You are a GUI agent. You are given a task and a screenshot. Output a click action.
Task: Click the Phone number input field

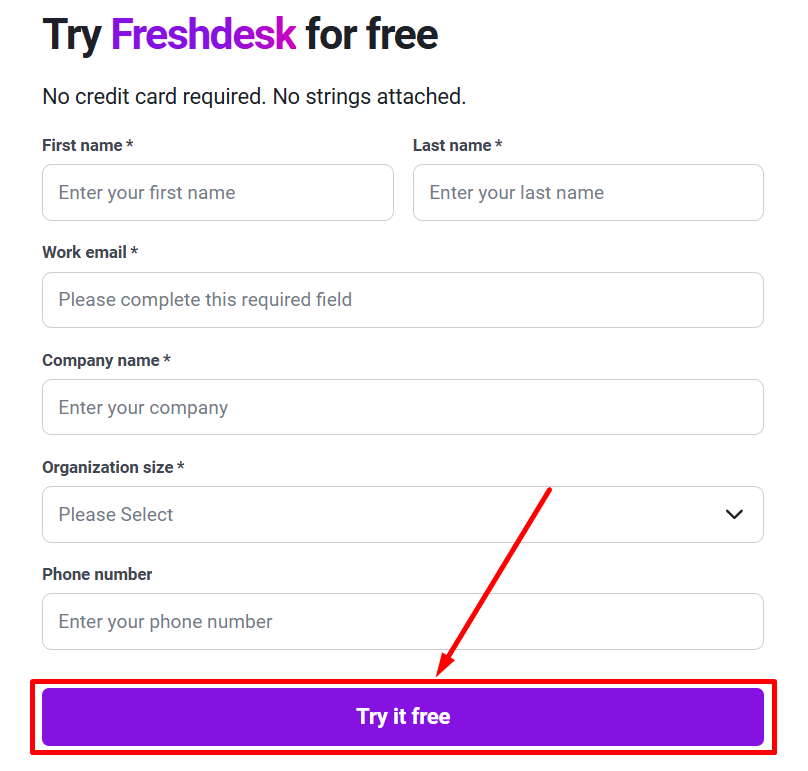pos(402,621)
